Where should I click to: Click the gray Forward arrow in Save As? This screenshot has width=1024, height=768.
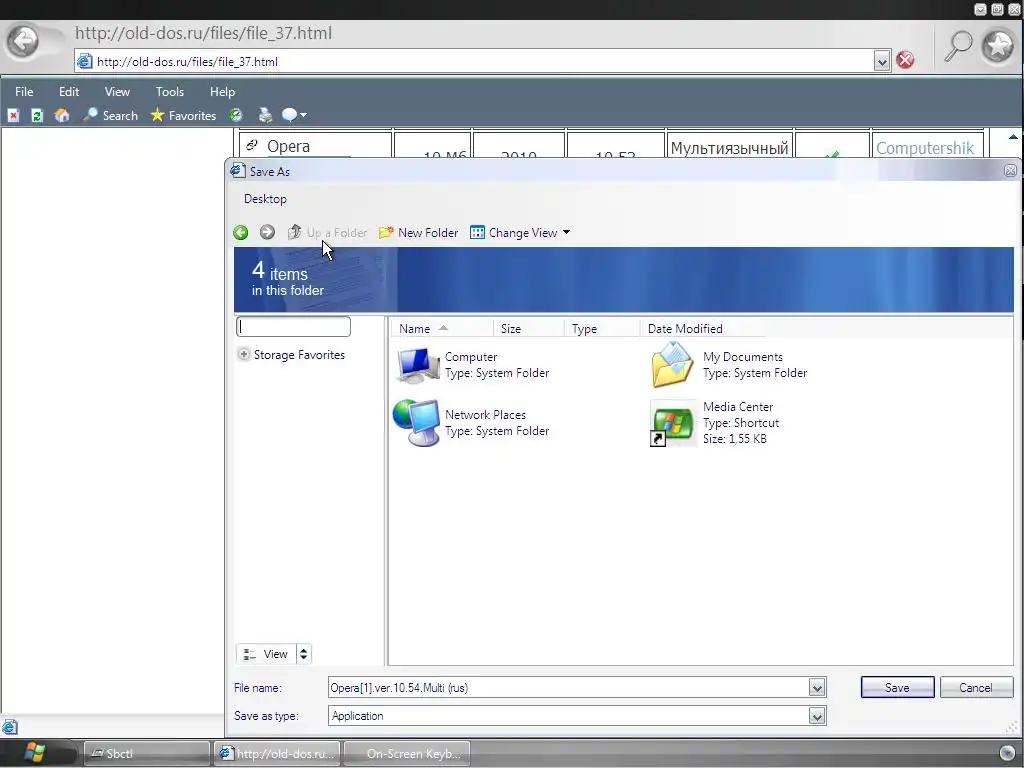click(x=267, y=232)
